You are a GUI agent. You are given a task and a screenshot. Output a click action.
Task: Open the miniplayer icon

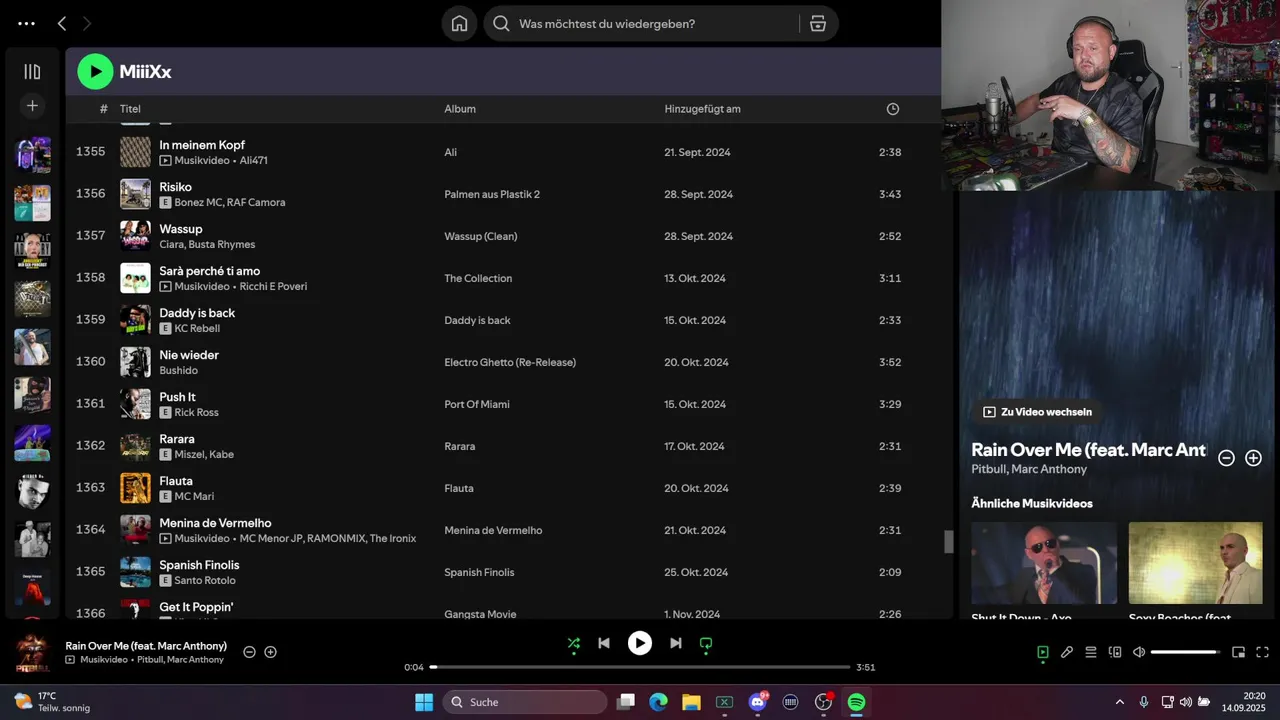[x=1238, y=652]
